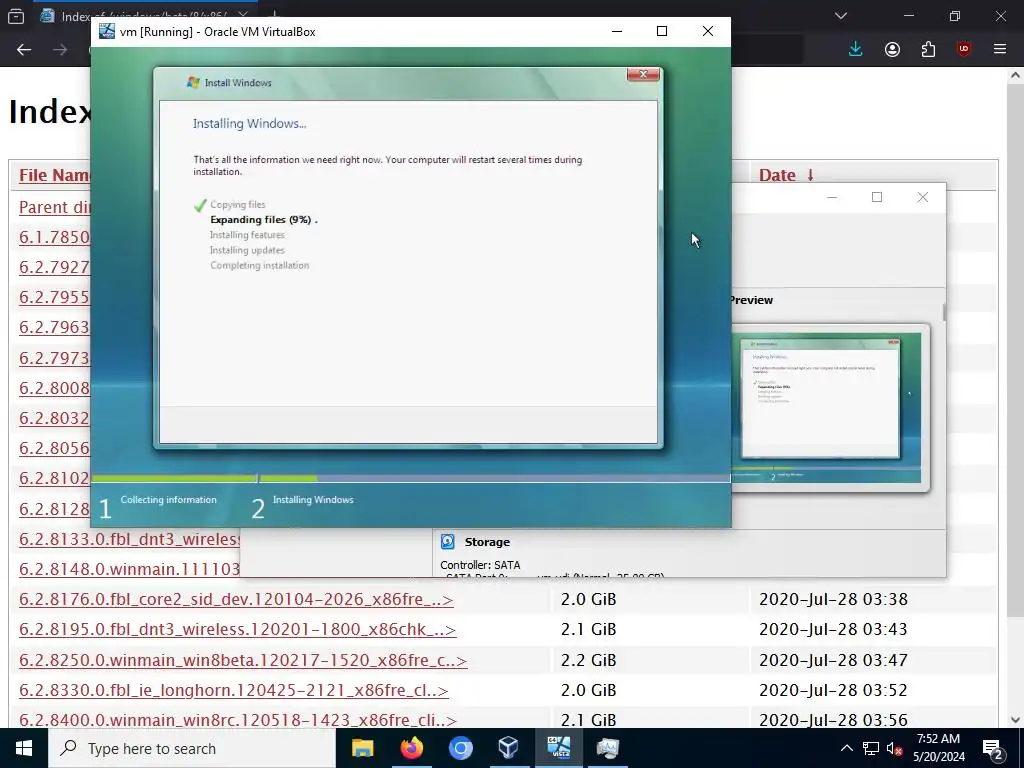Click the VirtualBox icon in the VM title bar

point(106,31)
